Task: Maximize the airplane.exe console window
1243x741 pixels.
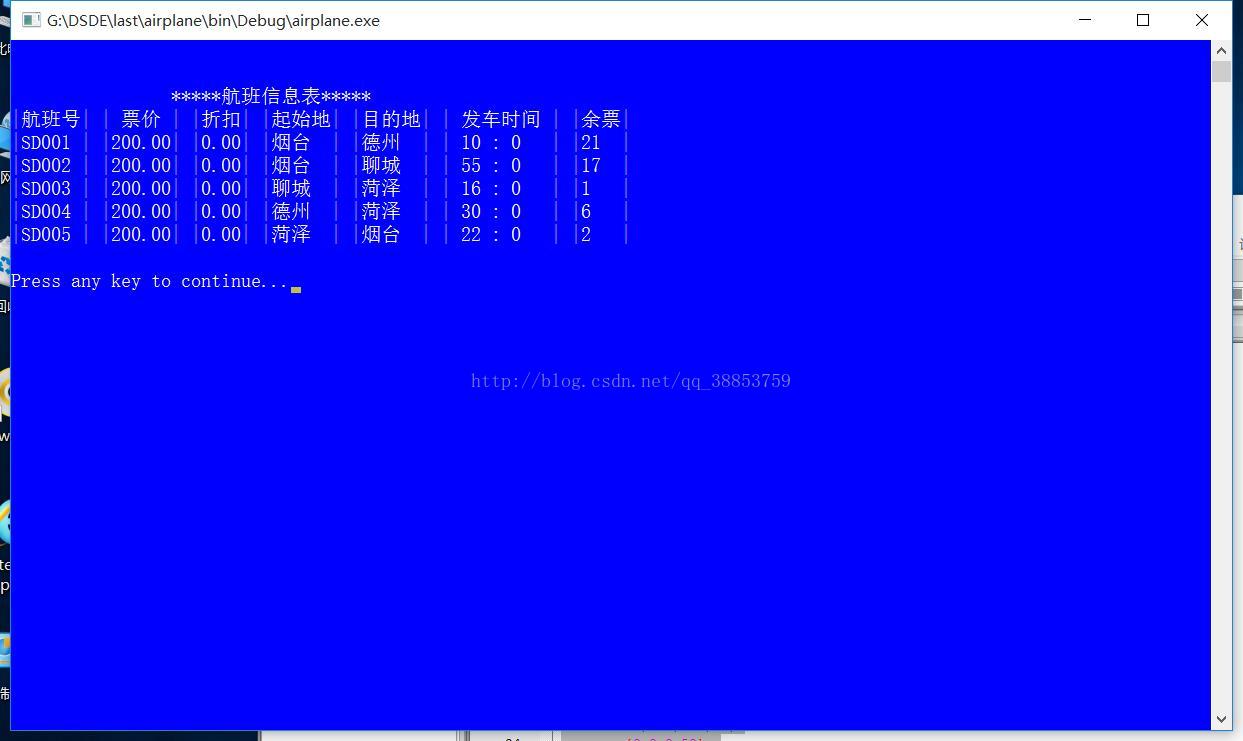Action: 1143,20
